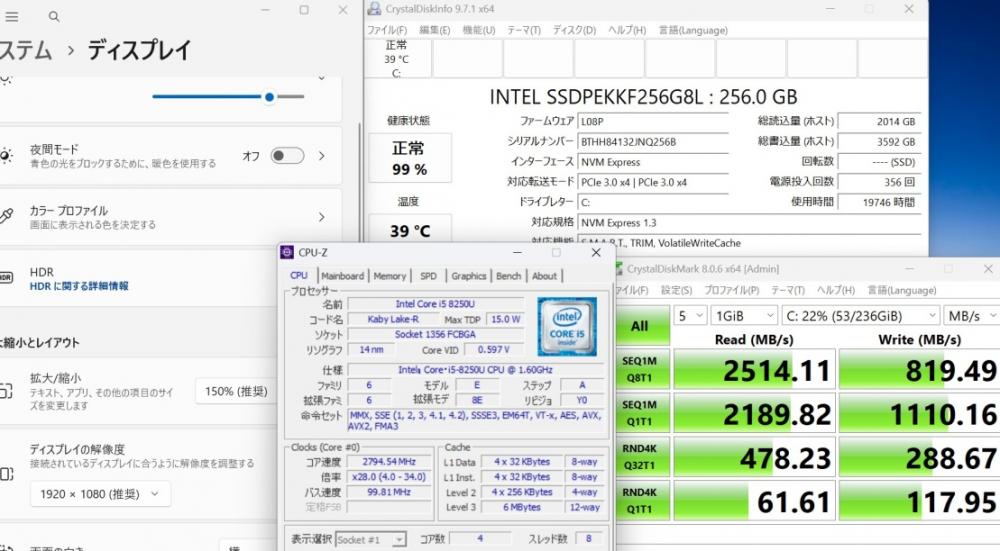Switch to the CPU tab in CPU-Z

299,276
